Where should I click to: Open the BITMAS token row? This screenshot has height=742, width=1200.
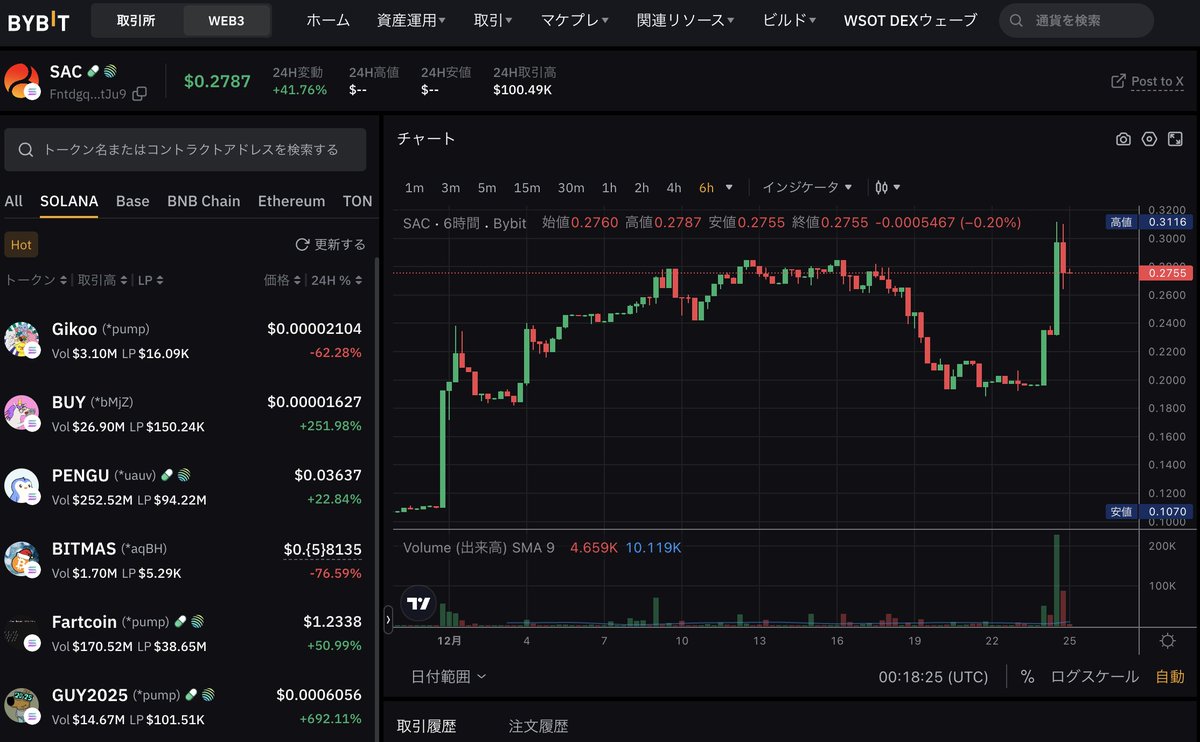185,559
